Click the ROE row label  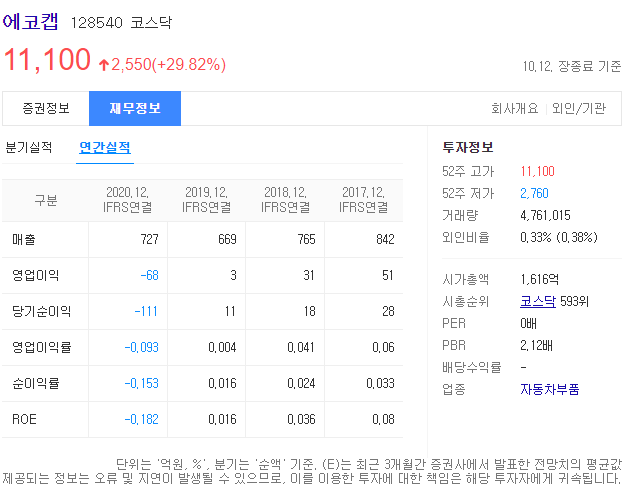(x=24, y=419)
